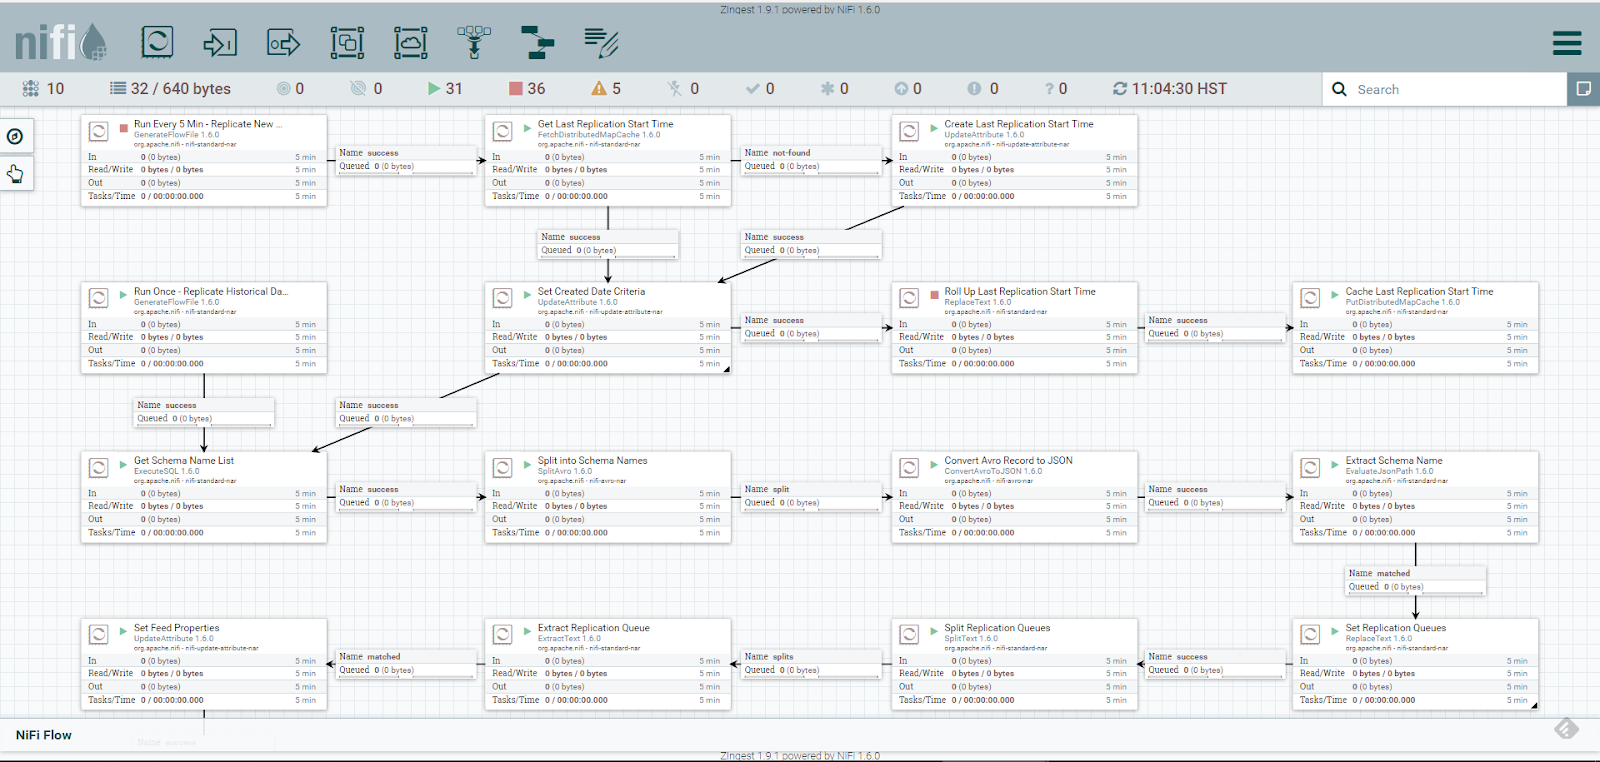Click the processor icon on Set Feed Properties
This screenshot has width=1600, height=762.
pyautogui.click(x=99, y=635)
